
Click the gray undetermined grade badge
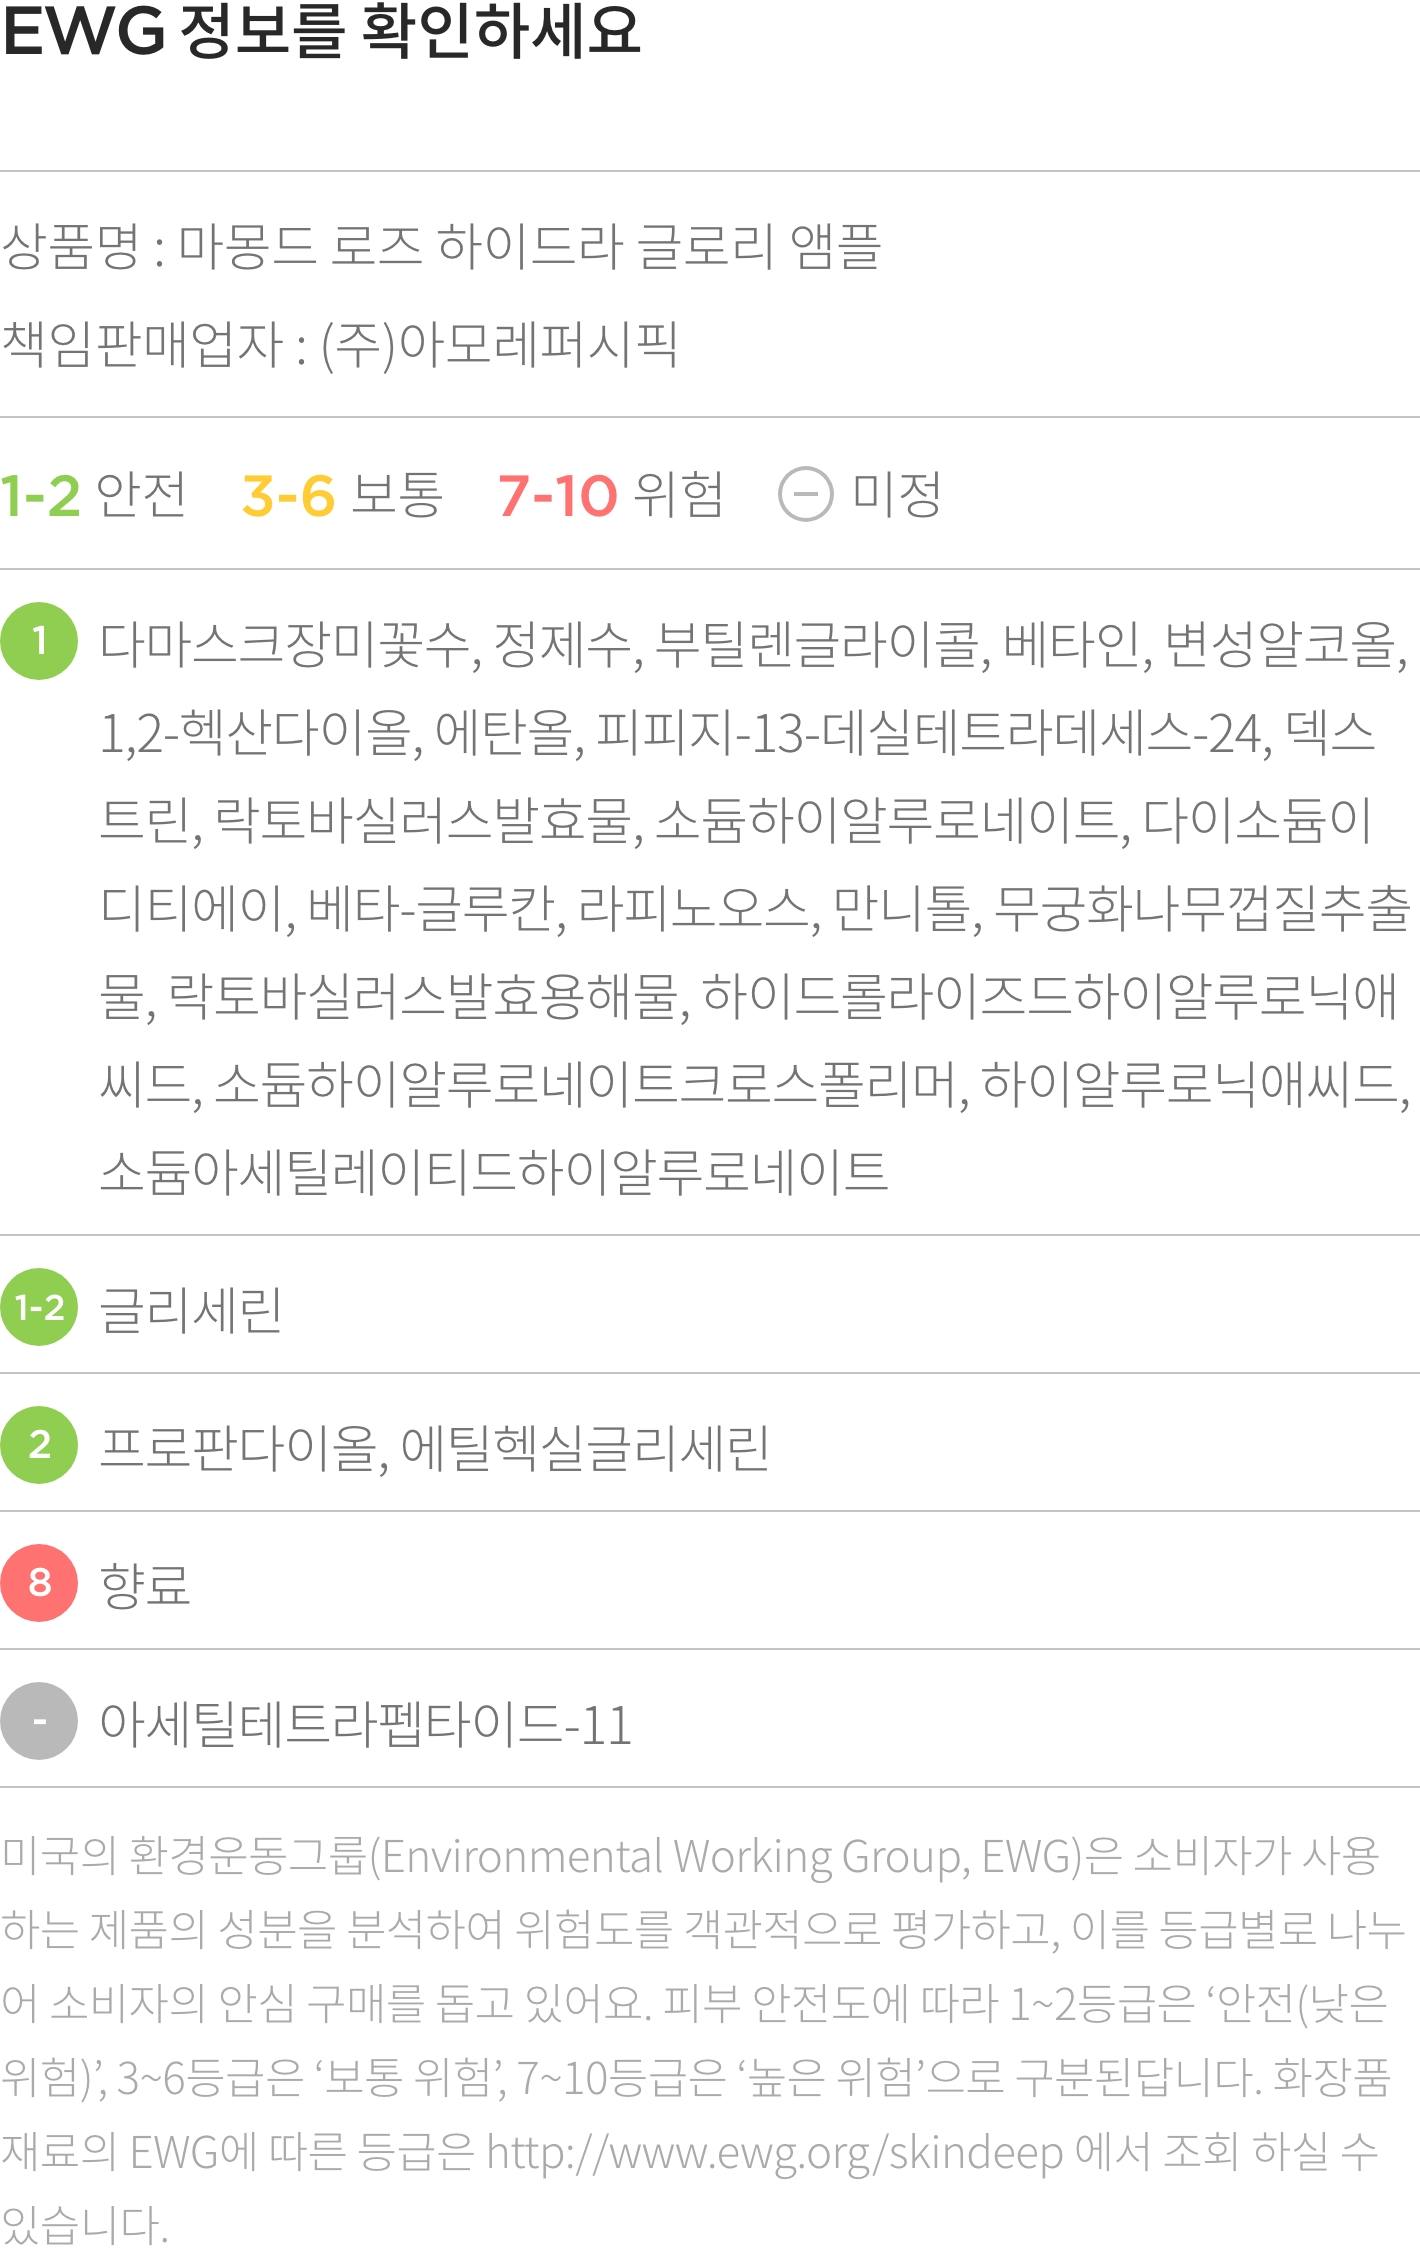click(x=39, y=1721)
